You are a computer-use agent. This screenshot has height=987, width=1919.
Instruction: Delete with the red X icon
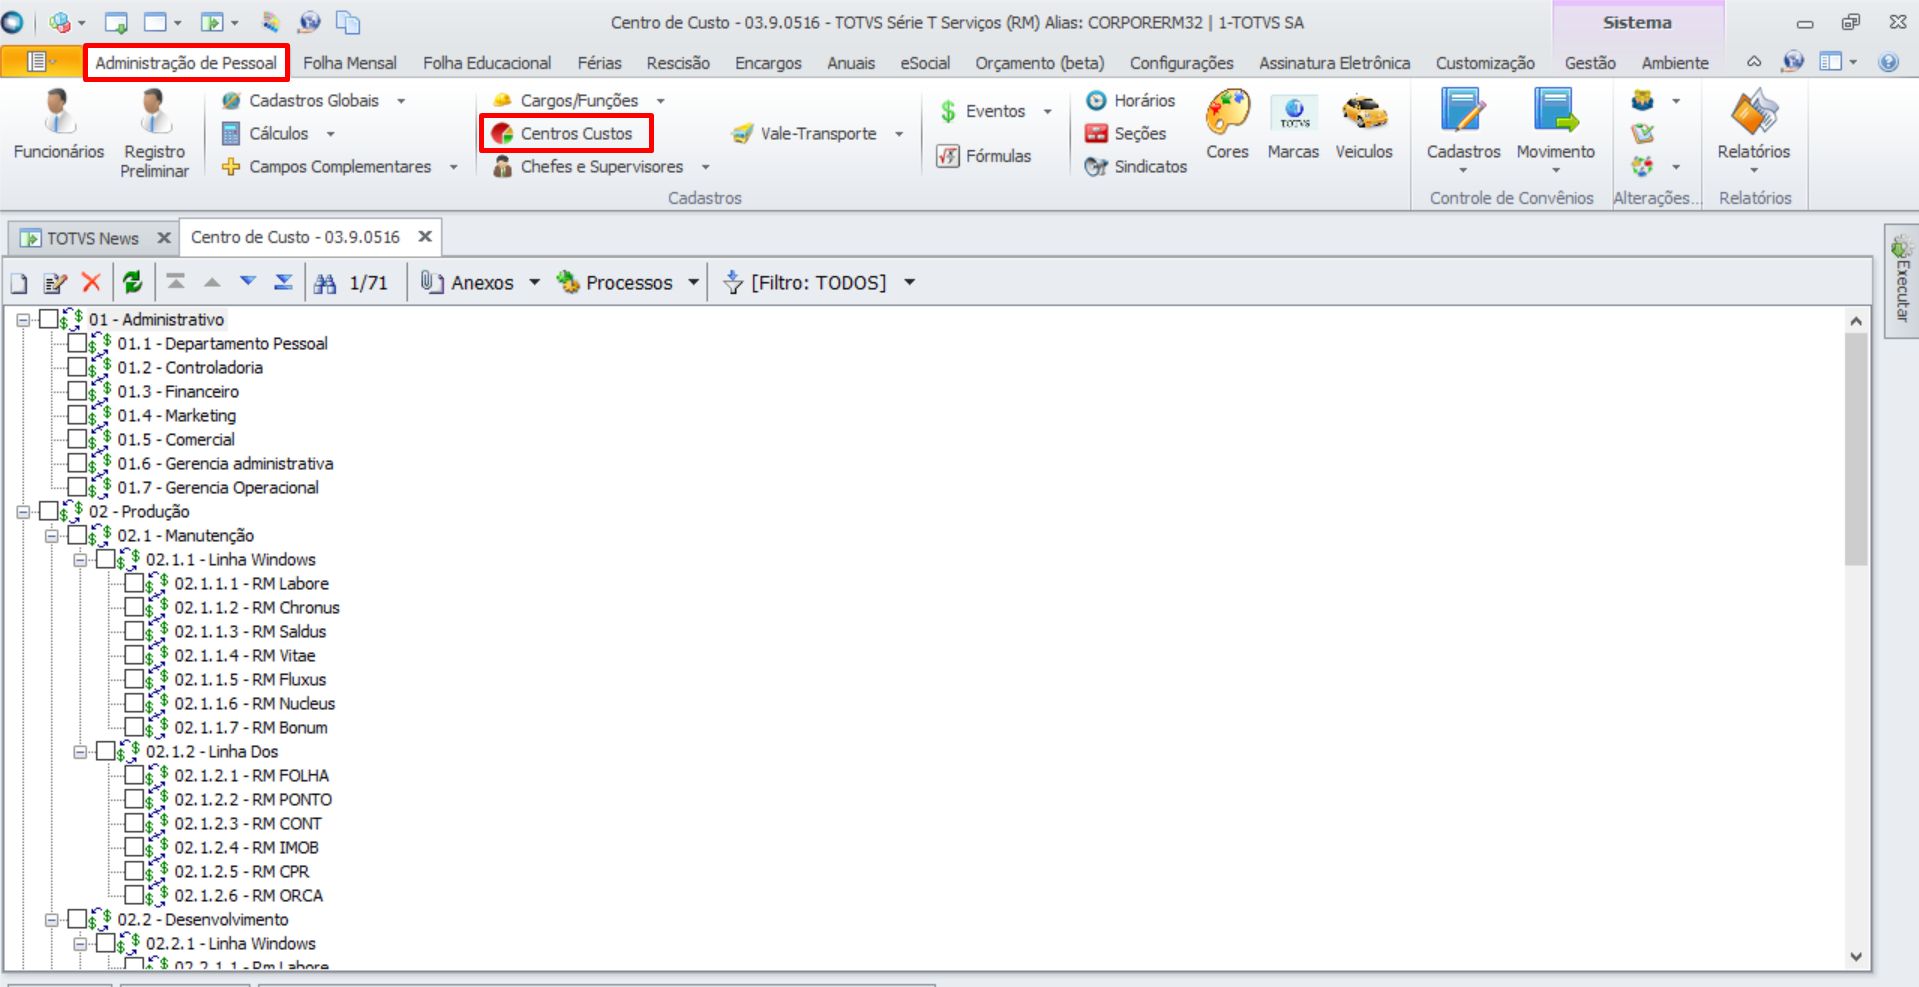click(x=91, y=282)
